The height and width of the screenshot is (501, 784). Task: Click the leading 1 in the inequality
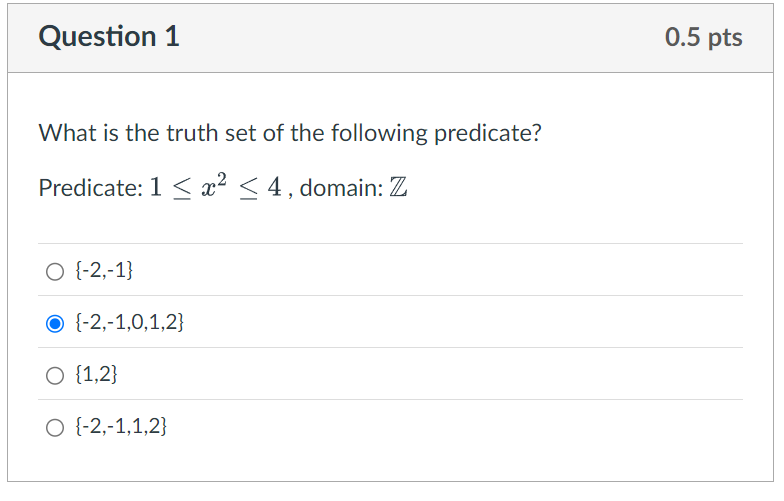tap(155, 188)
